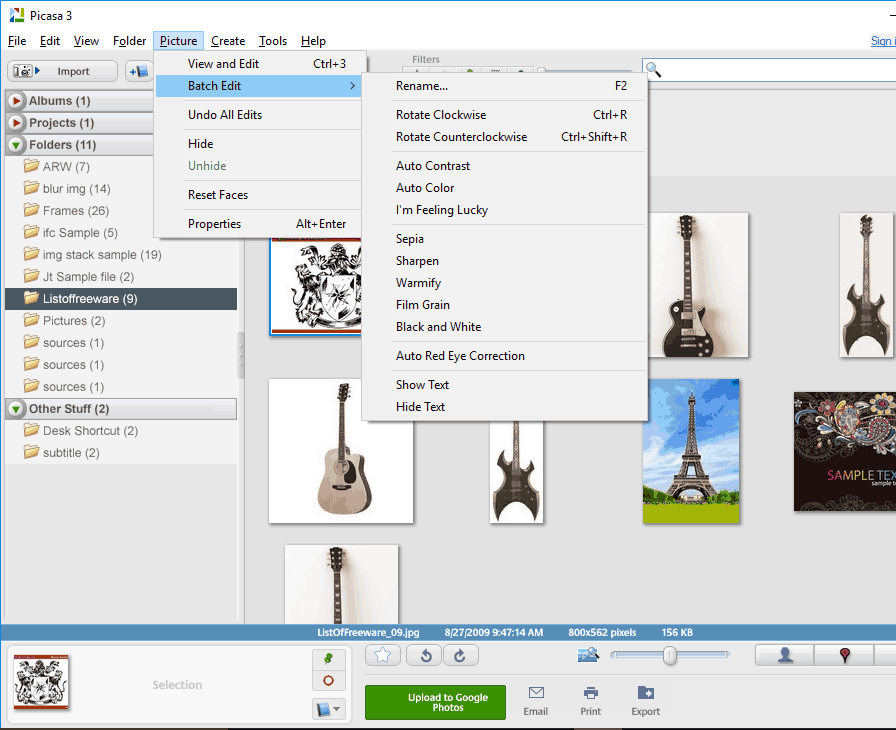Apply Auto Contrast batch edit
The height and width of the screenshot is (730, 896).
point(505,166)
